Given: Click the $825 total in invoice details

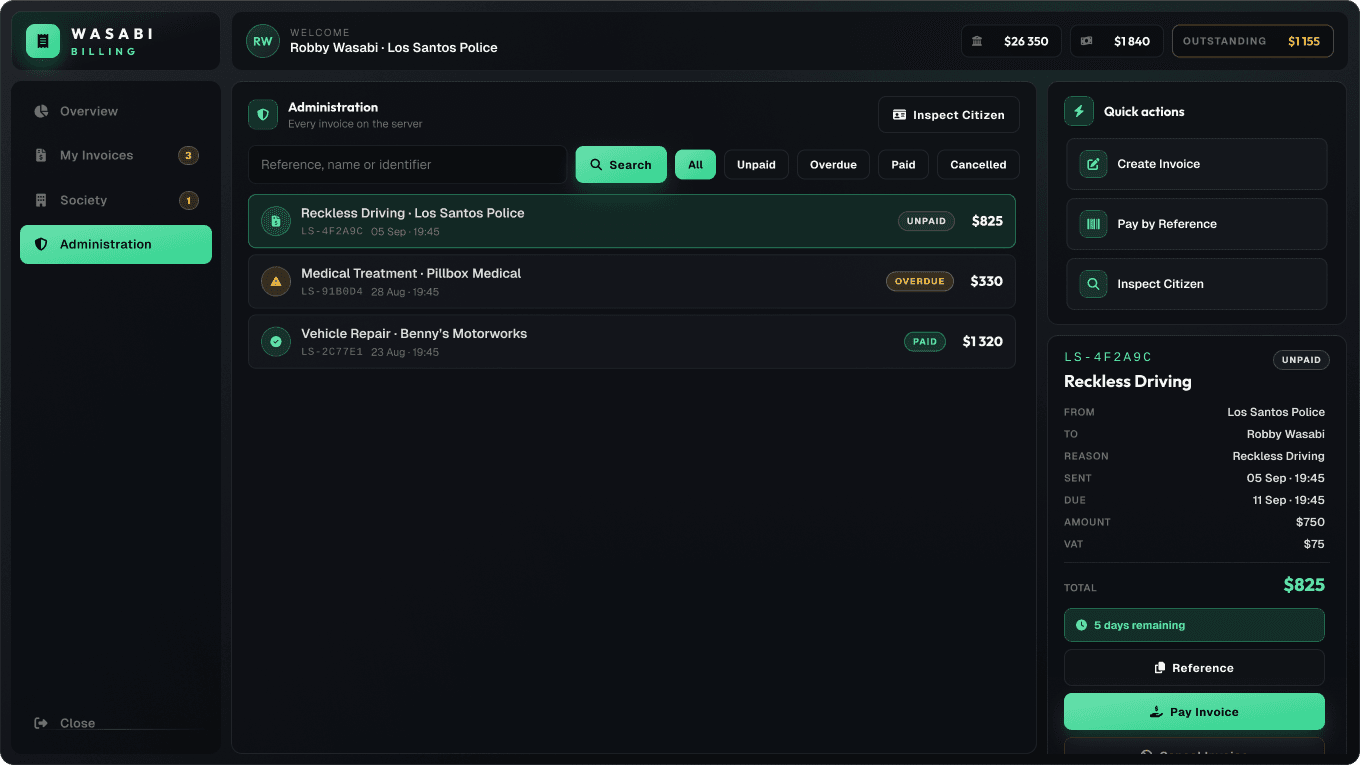Looking at the screenshot, I should pyautogui.click(x=1304, y=585).
